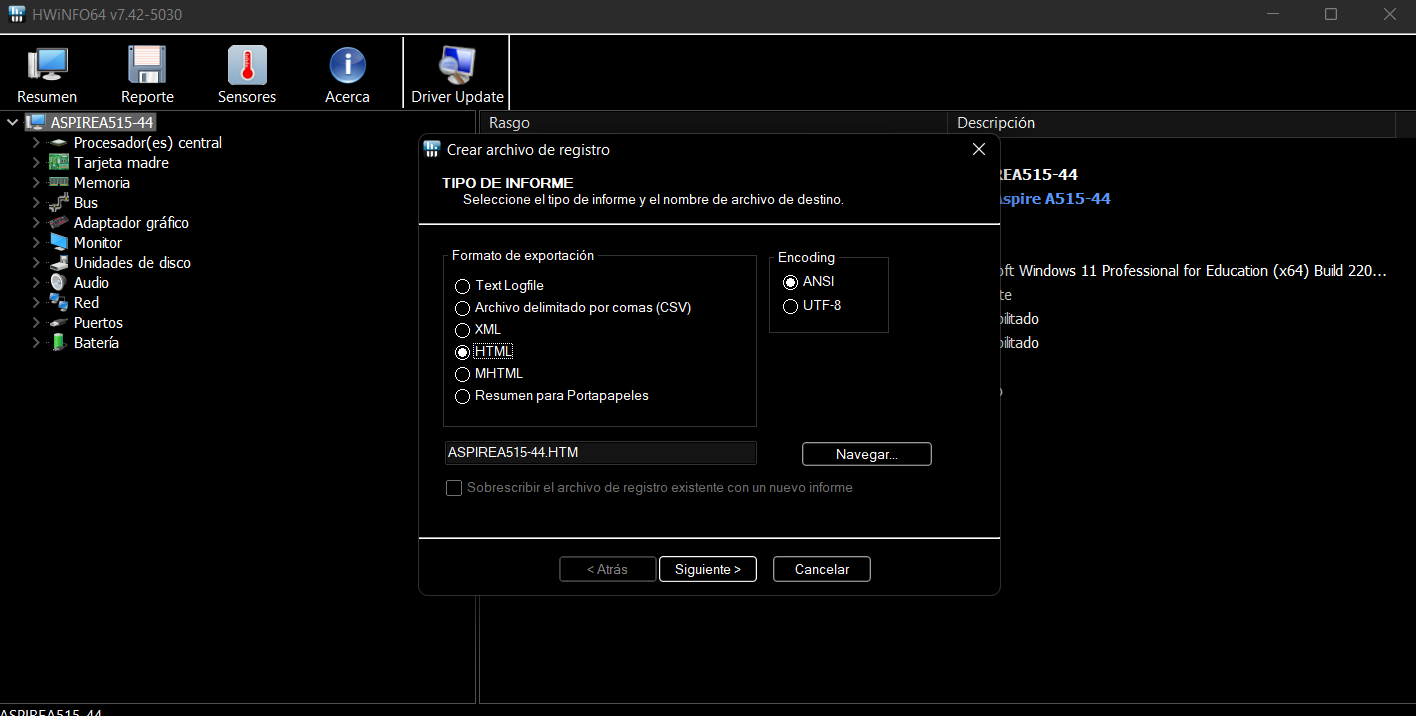Screen dimensions: 1416x716
Task: Toggle the Sobrescribir el archivo de registro checkbox
Action: 454,488
